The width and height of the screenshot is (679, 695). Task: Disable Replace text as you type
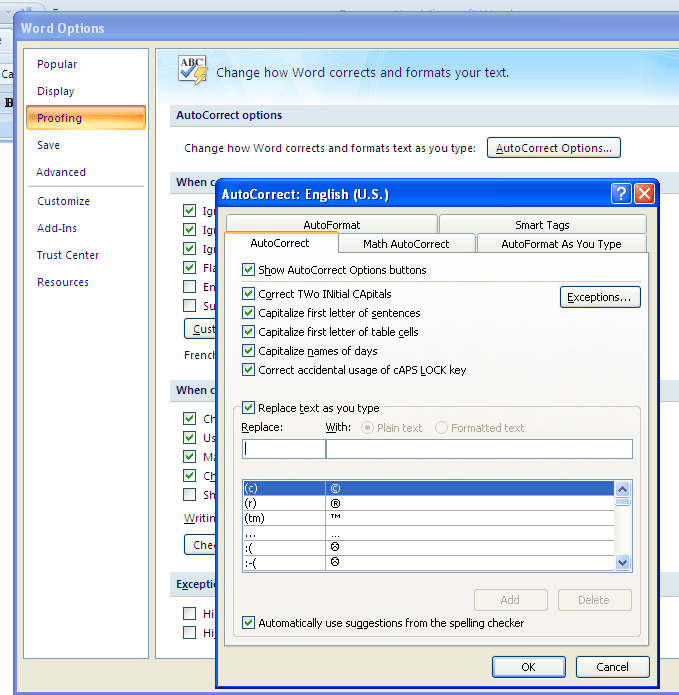(x=248, y=407)
